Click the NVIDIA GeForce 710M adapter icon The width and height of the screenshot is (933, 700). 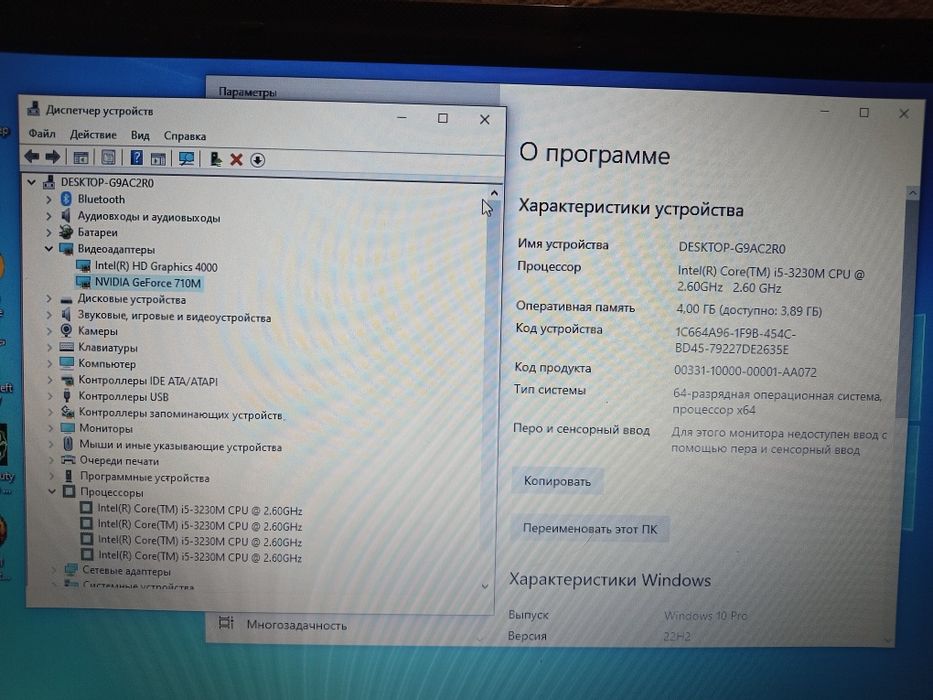click(83, 282)
